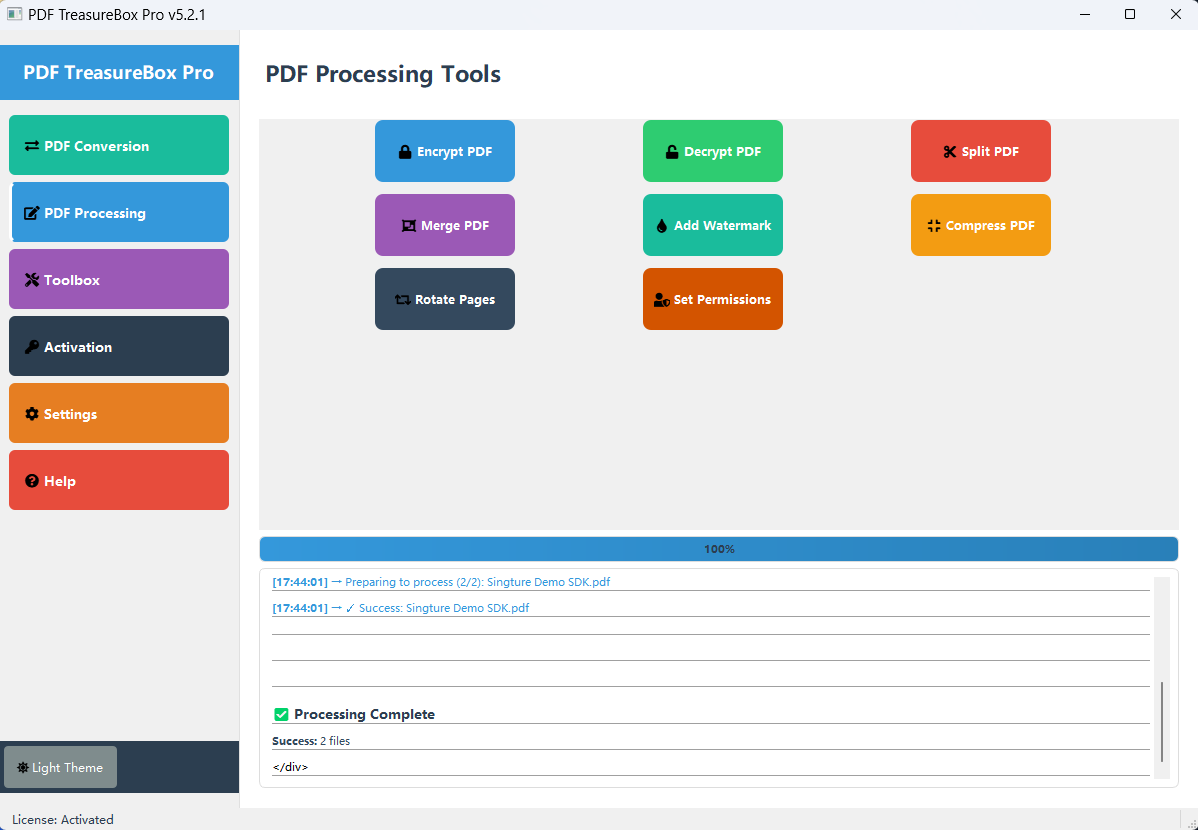Click the Processing Complete green checkbox
The width and height of the screenshot is (1198, 830).
(281, 714)
